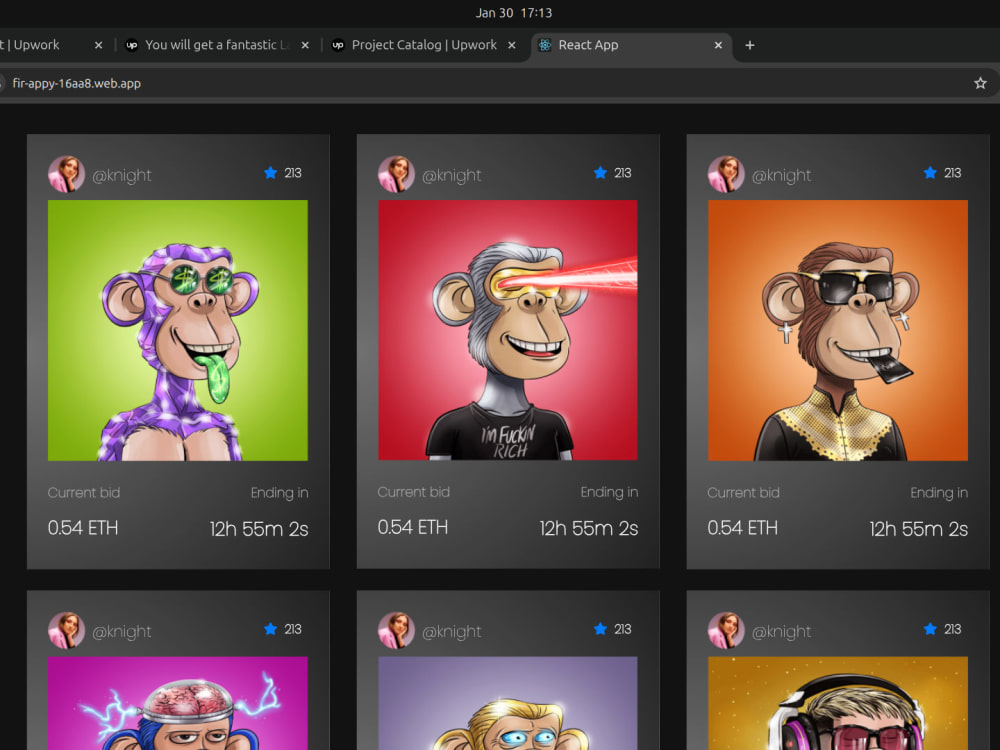Open the 'You will get a fantastic' tab
Screen dimensions: 1000x750
click(x=217, y=45)
